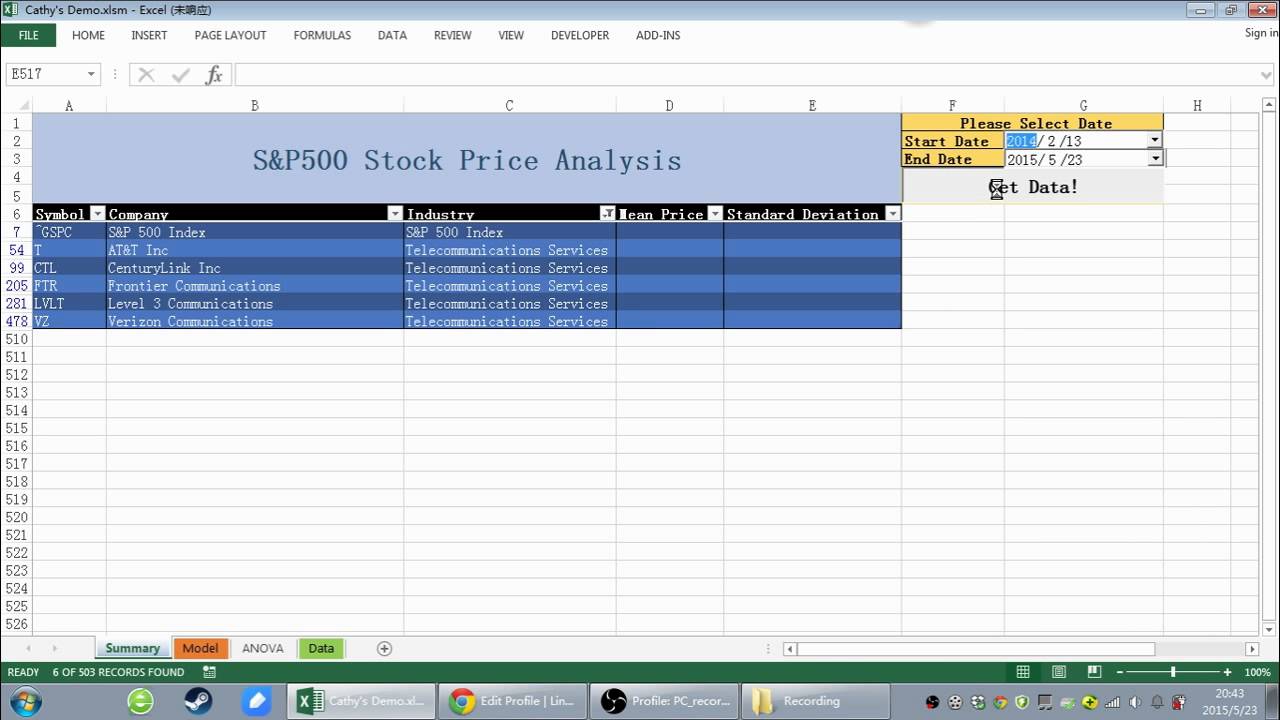
Task: Open the INSERT ribbon tab
Action: pos(149,35)
